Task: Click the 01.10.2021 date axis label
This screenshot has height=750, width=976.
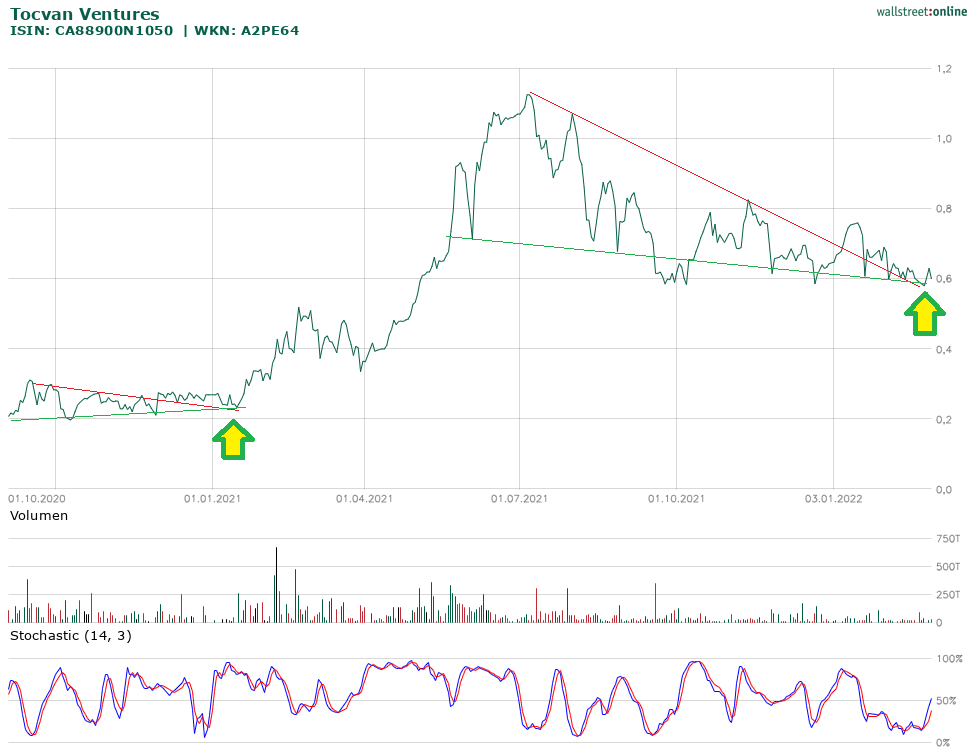Action: [676, 499]
